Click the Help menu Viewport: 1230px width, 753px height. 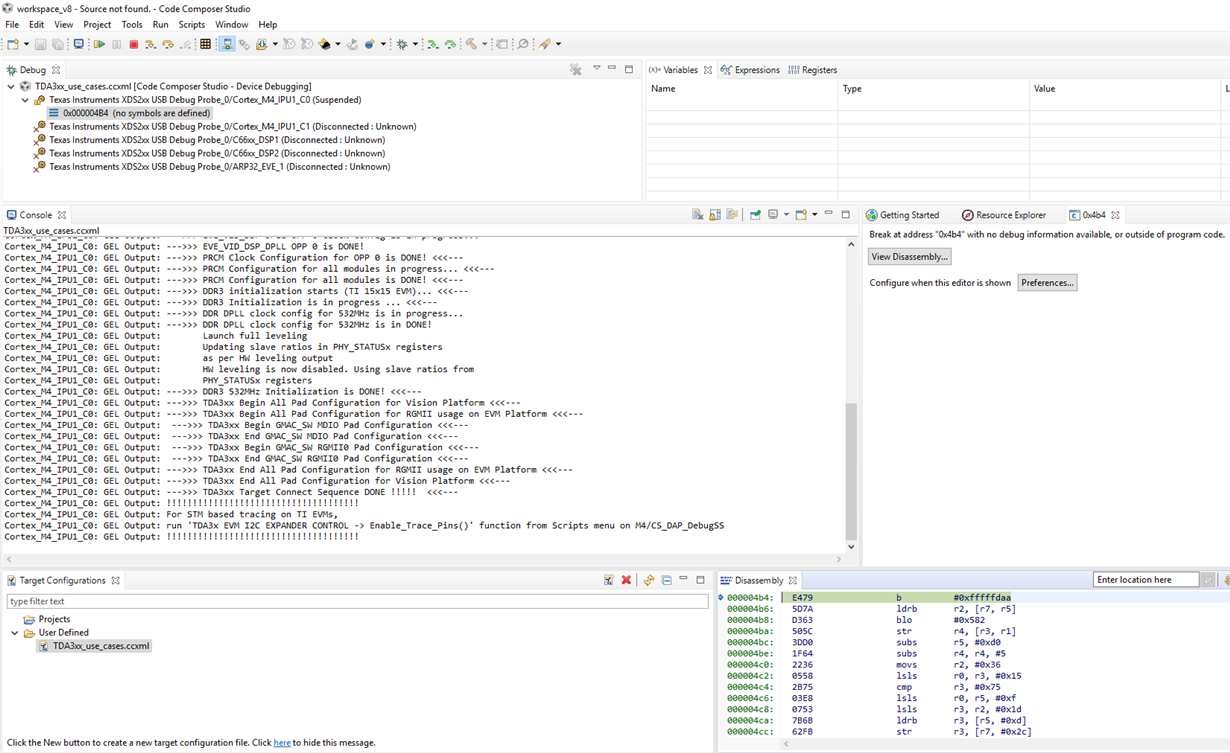click(268, 24)
